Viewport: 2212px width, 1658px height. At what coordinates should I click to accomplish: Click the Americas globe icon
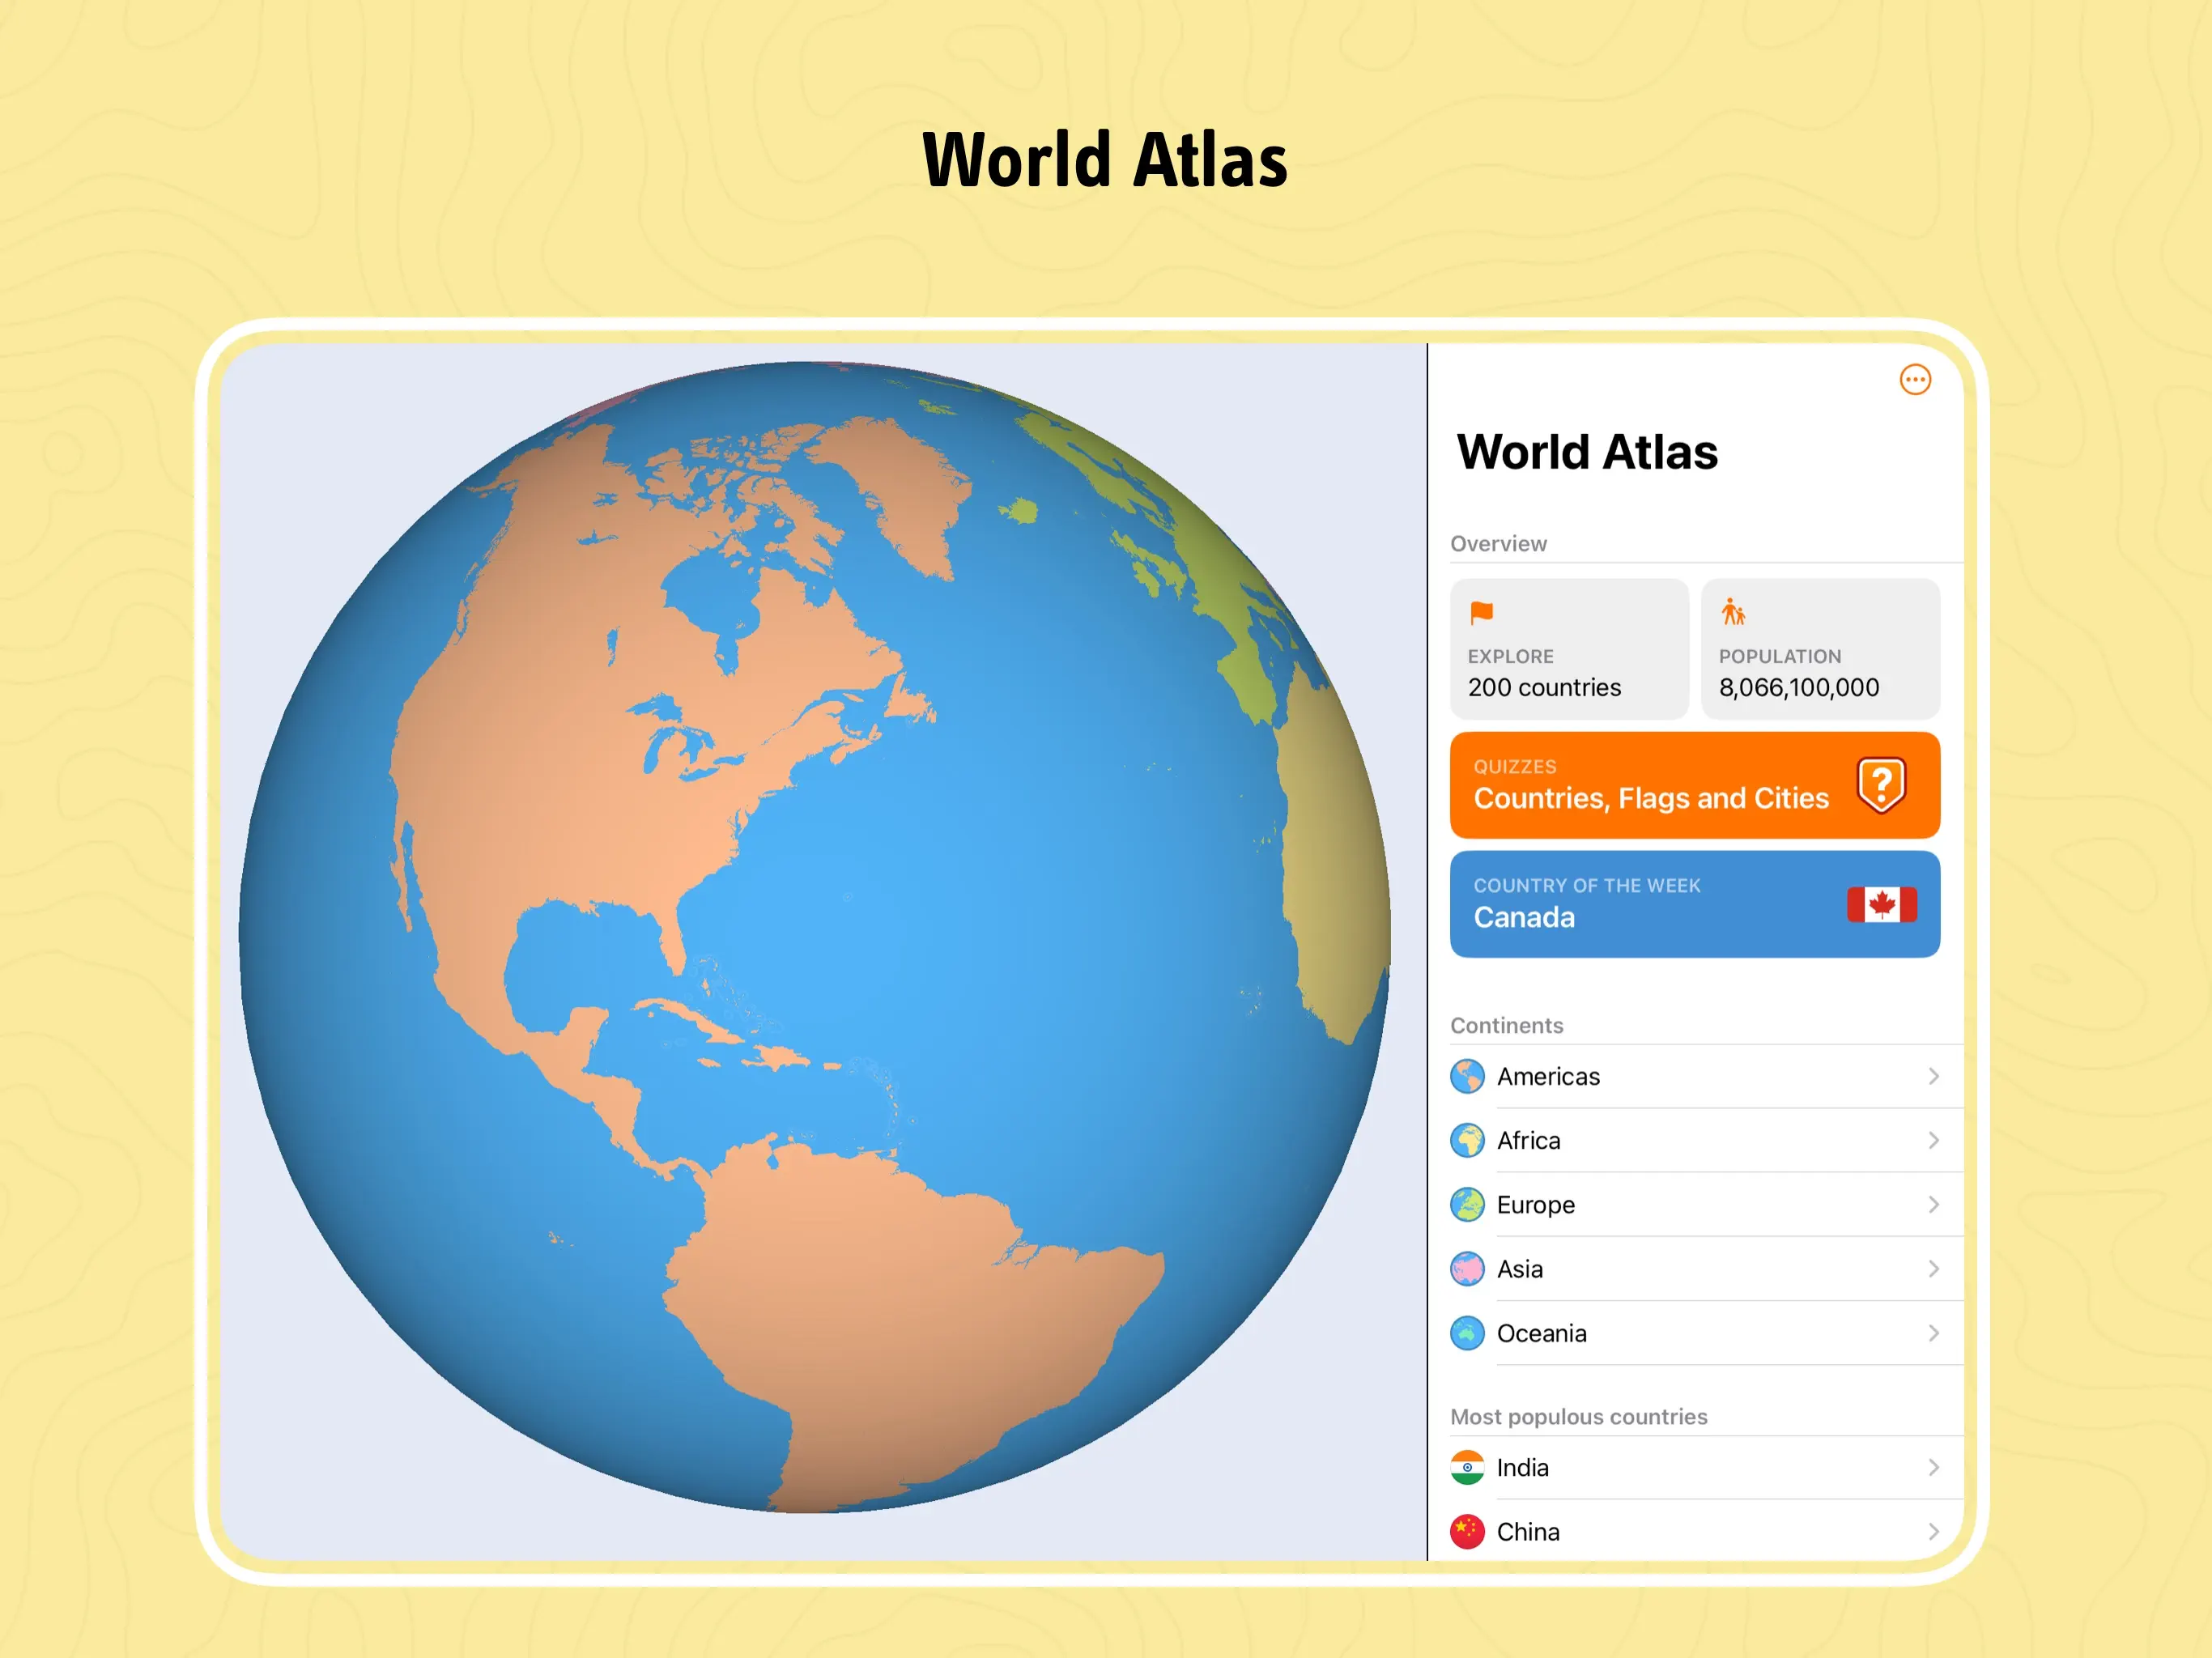click(1467, 1077)
